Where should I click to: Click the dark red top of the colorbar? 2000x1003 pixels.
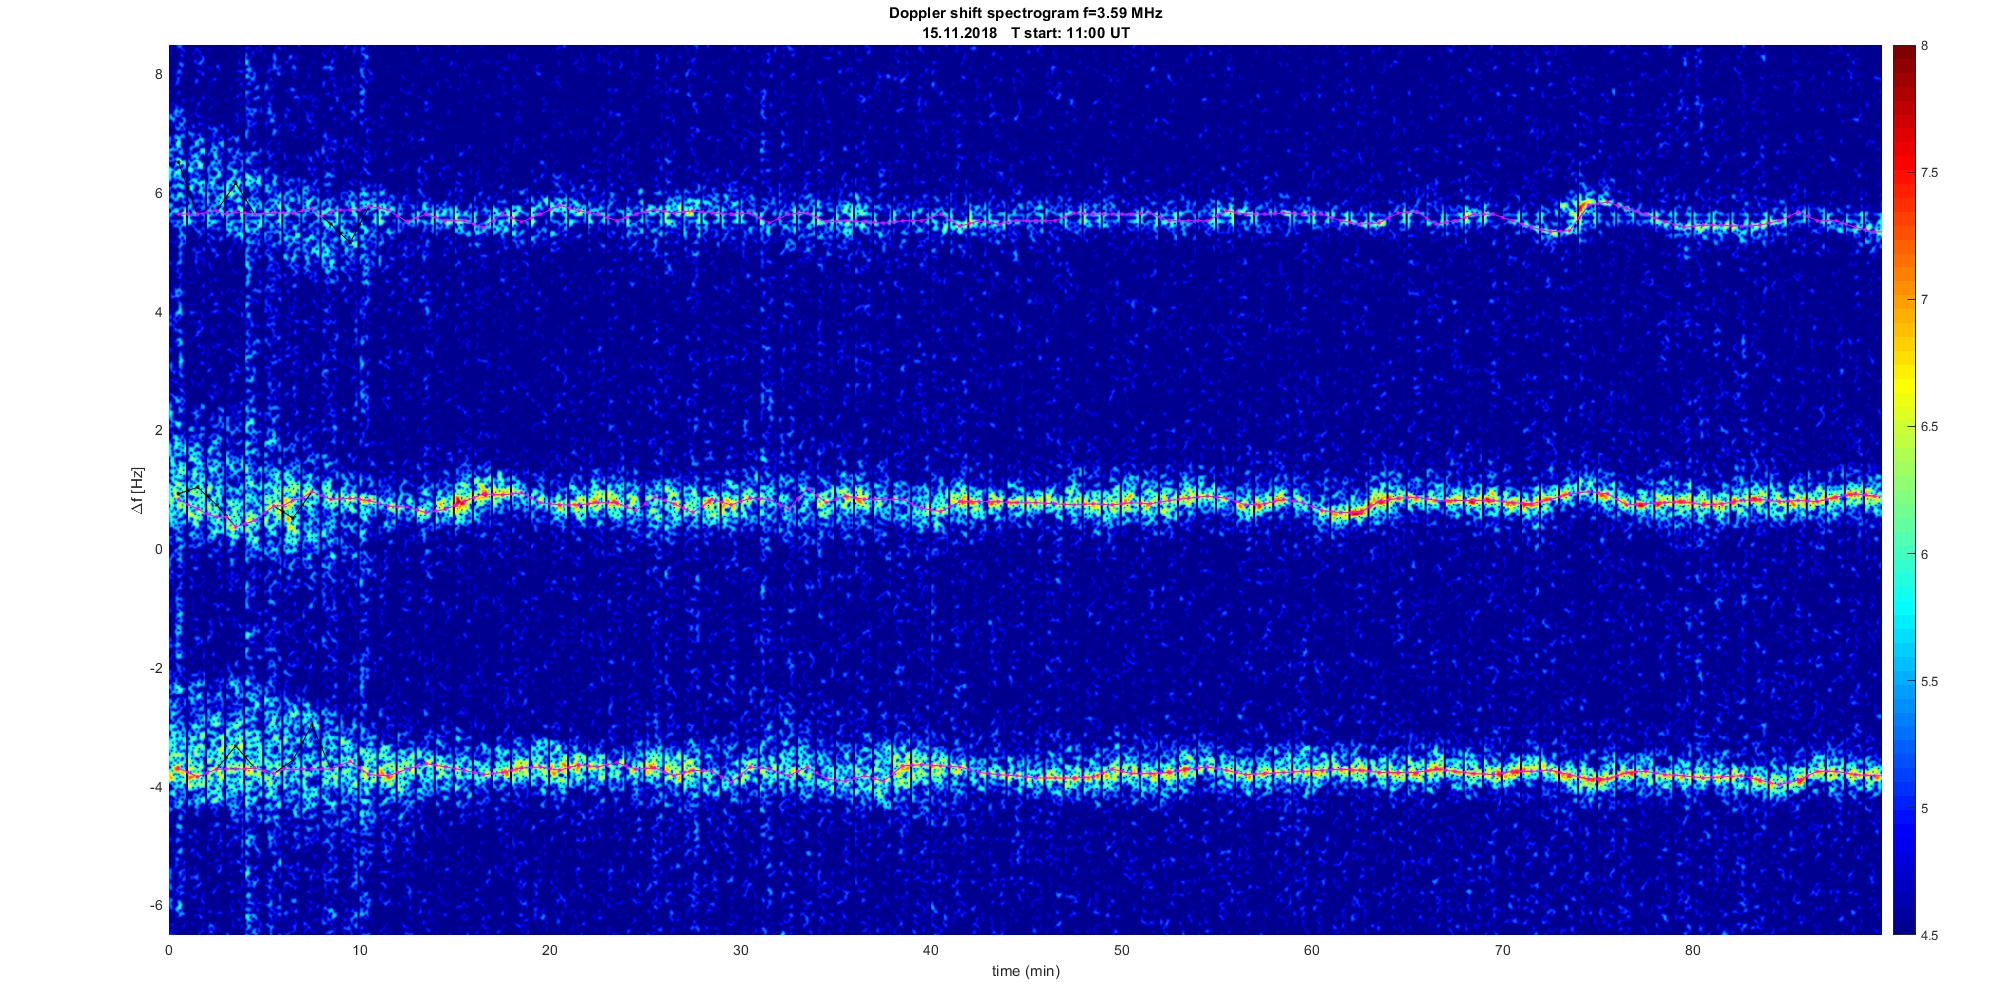tap(1903, 55)
